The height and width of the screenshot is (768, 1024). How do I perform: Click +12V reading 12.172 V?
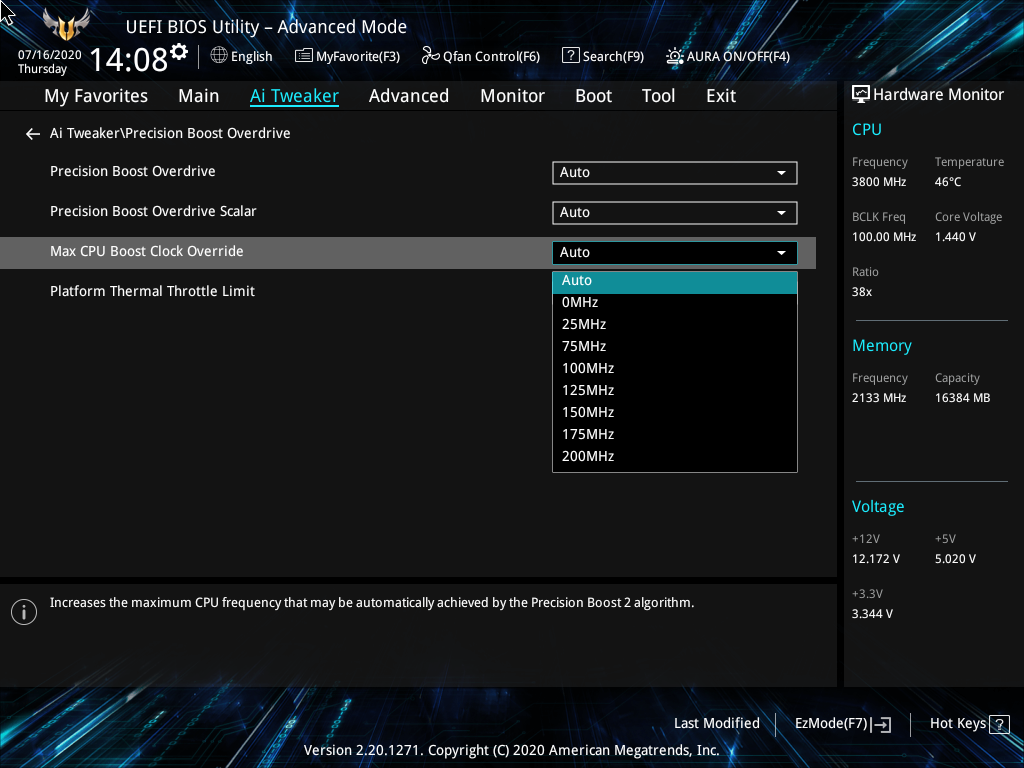pyautogui.click(x=875, y=559)
